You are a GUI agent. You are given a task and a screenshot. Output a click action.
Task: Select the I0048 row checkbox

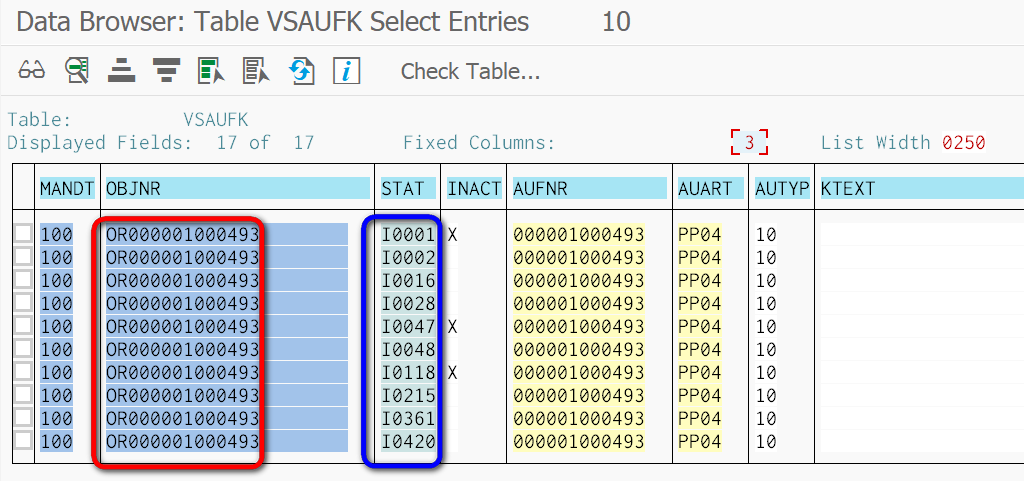(x=23, y=349)
